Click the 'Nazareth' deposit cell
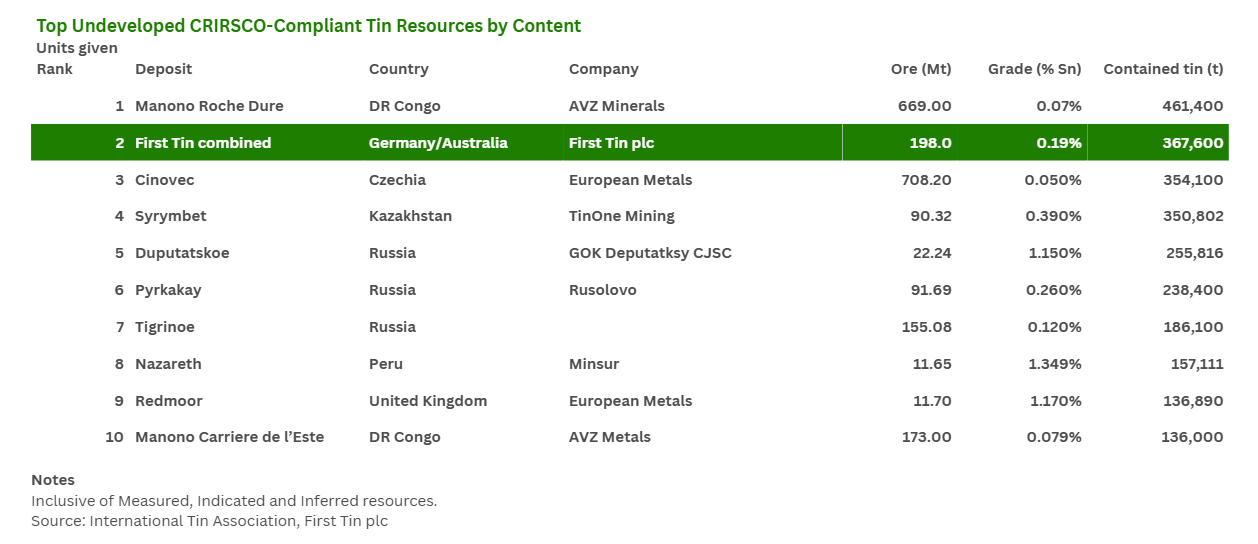The width and height of the screenshot is (1258, 544). (169, 364)
